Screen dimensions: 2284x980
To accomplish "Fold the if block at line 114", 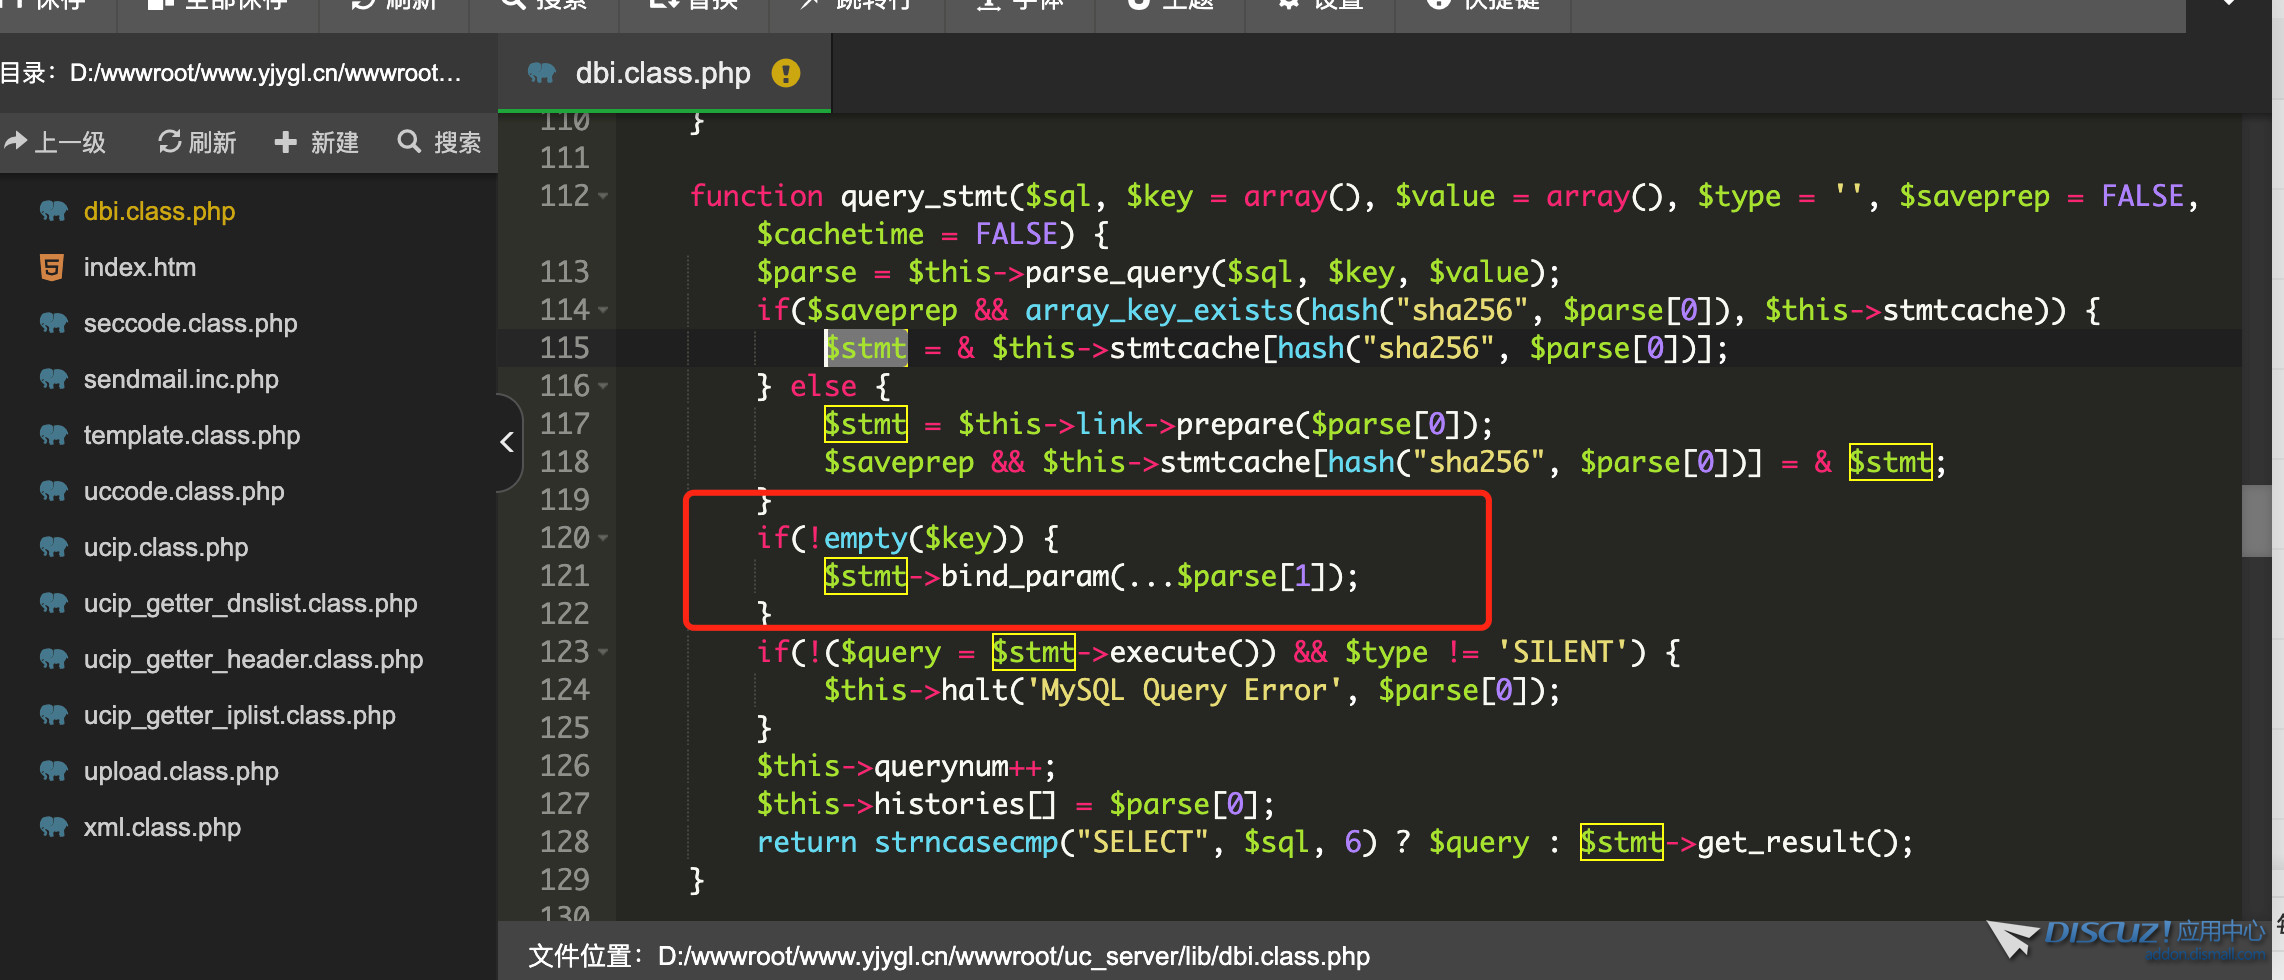I will (604, 310).
